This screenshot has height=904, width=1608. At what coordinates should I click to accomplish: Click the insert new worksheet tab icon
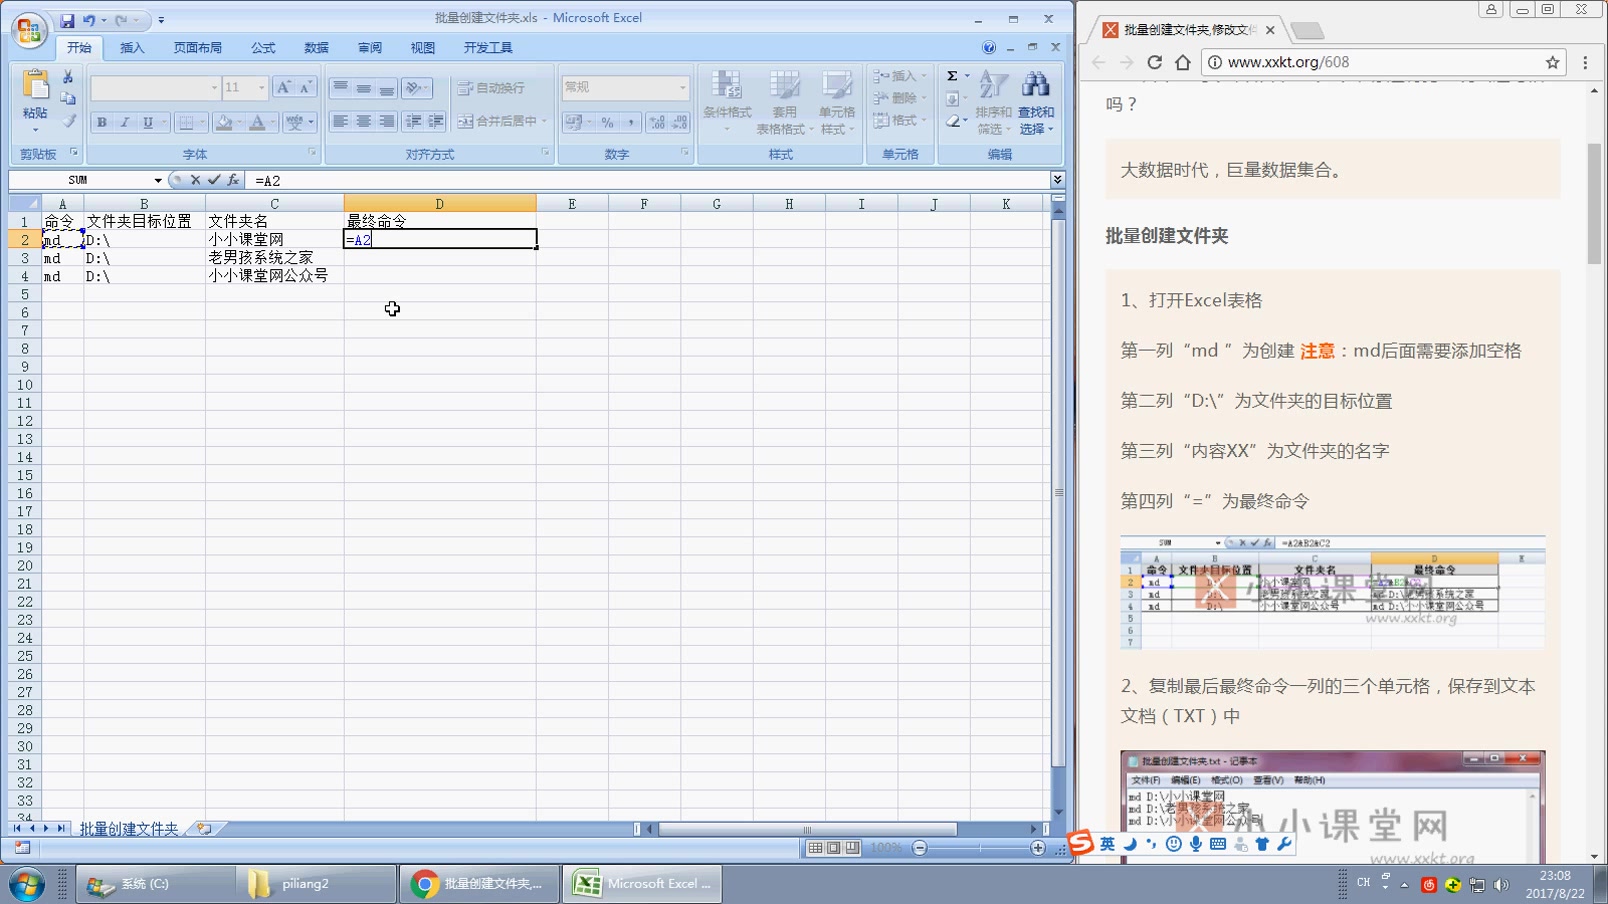[x=204, y=829]
